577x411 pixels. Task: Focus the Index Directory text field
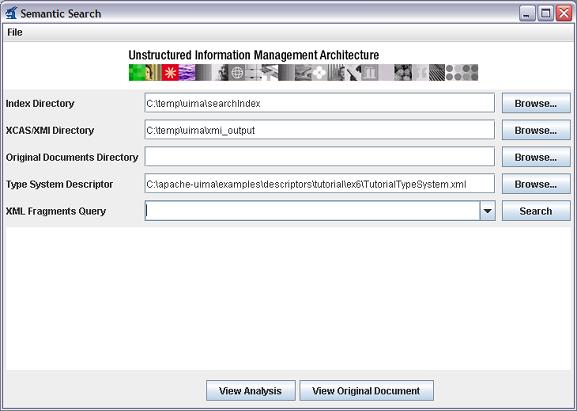(319, 103)
